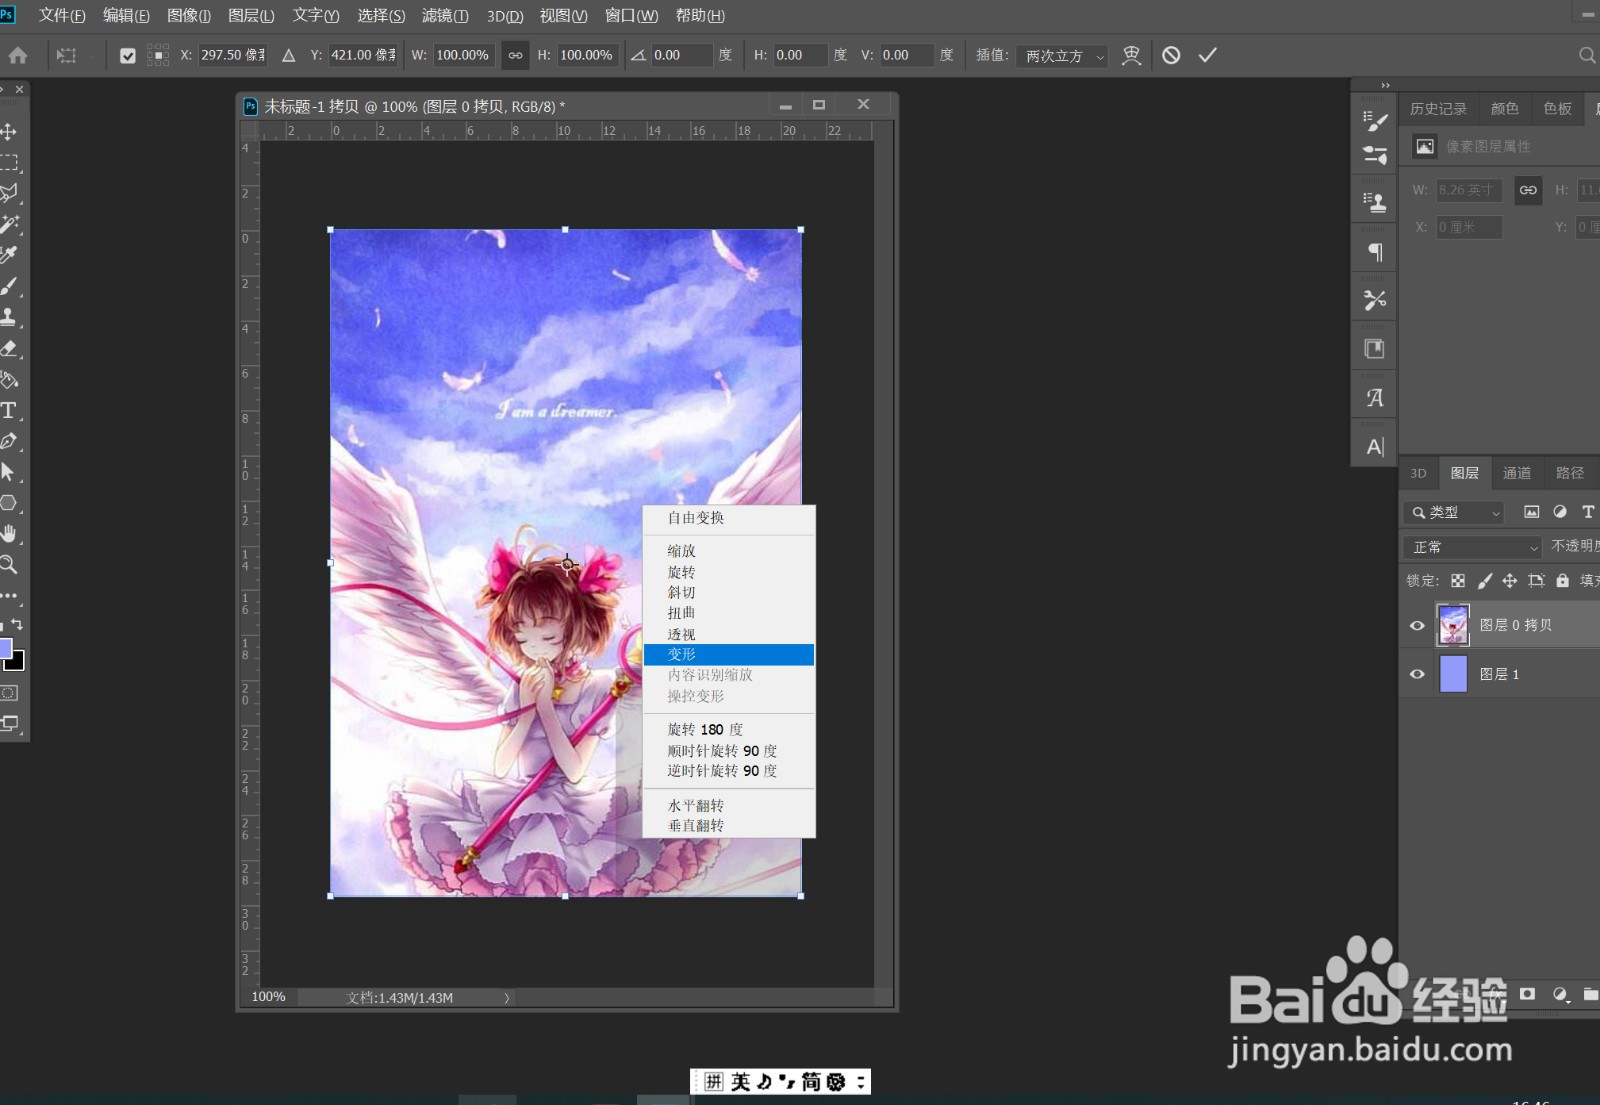Click the W width percentage field

[464, 55]
